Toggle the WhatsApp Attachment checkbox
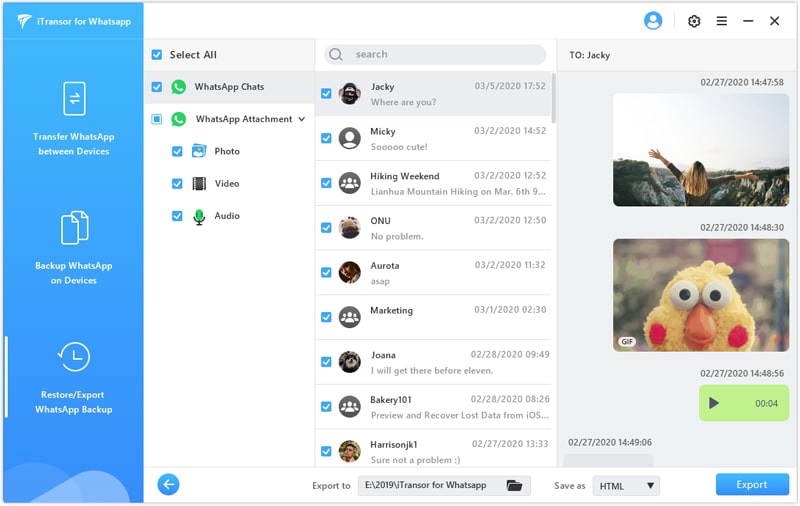 click(157, 119)
